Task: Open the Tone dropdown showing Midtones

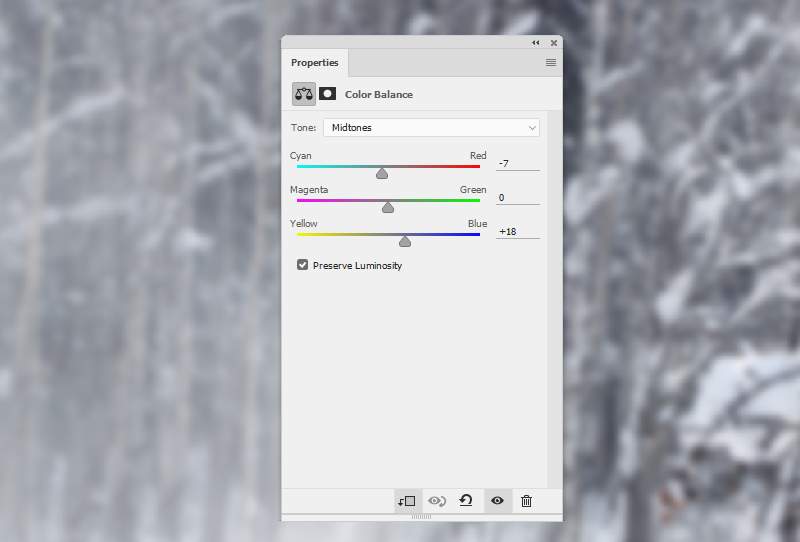Action: [432, 128]
